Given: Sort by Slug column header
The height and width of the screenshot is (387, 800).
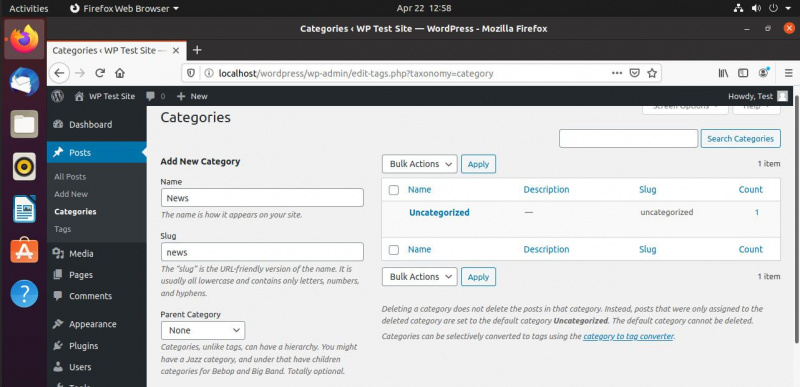Looking at the screenshot, I should tap(647, 189).
